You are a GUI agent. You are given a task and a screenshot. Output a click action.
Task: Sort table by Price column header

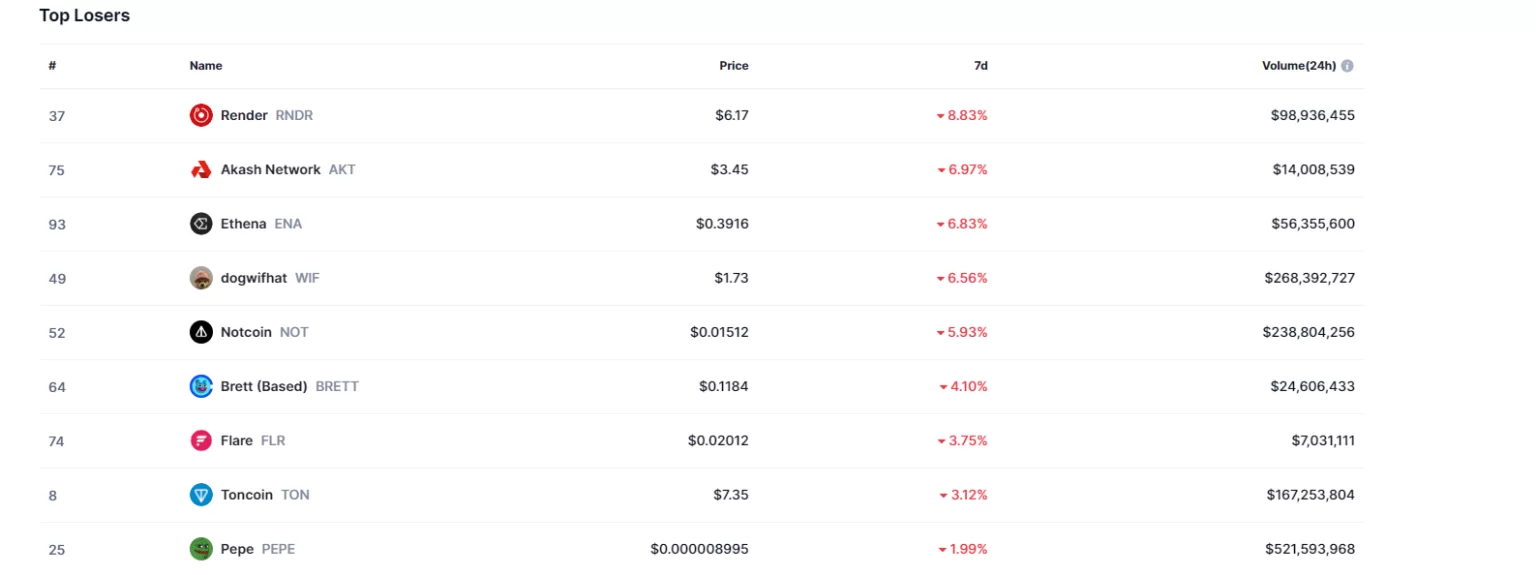[x=733, y=66]
